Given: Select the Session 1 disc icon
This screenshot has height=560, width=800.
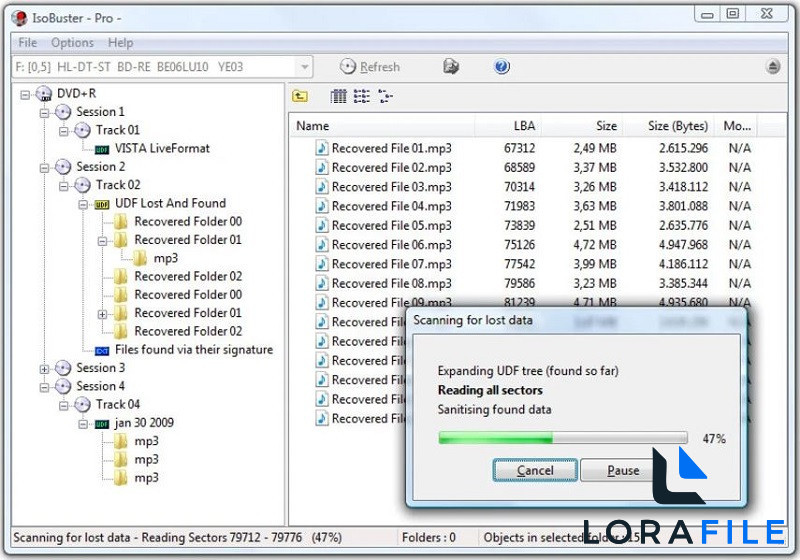Looking at the screenshot, I should [x=63, y=112].
